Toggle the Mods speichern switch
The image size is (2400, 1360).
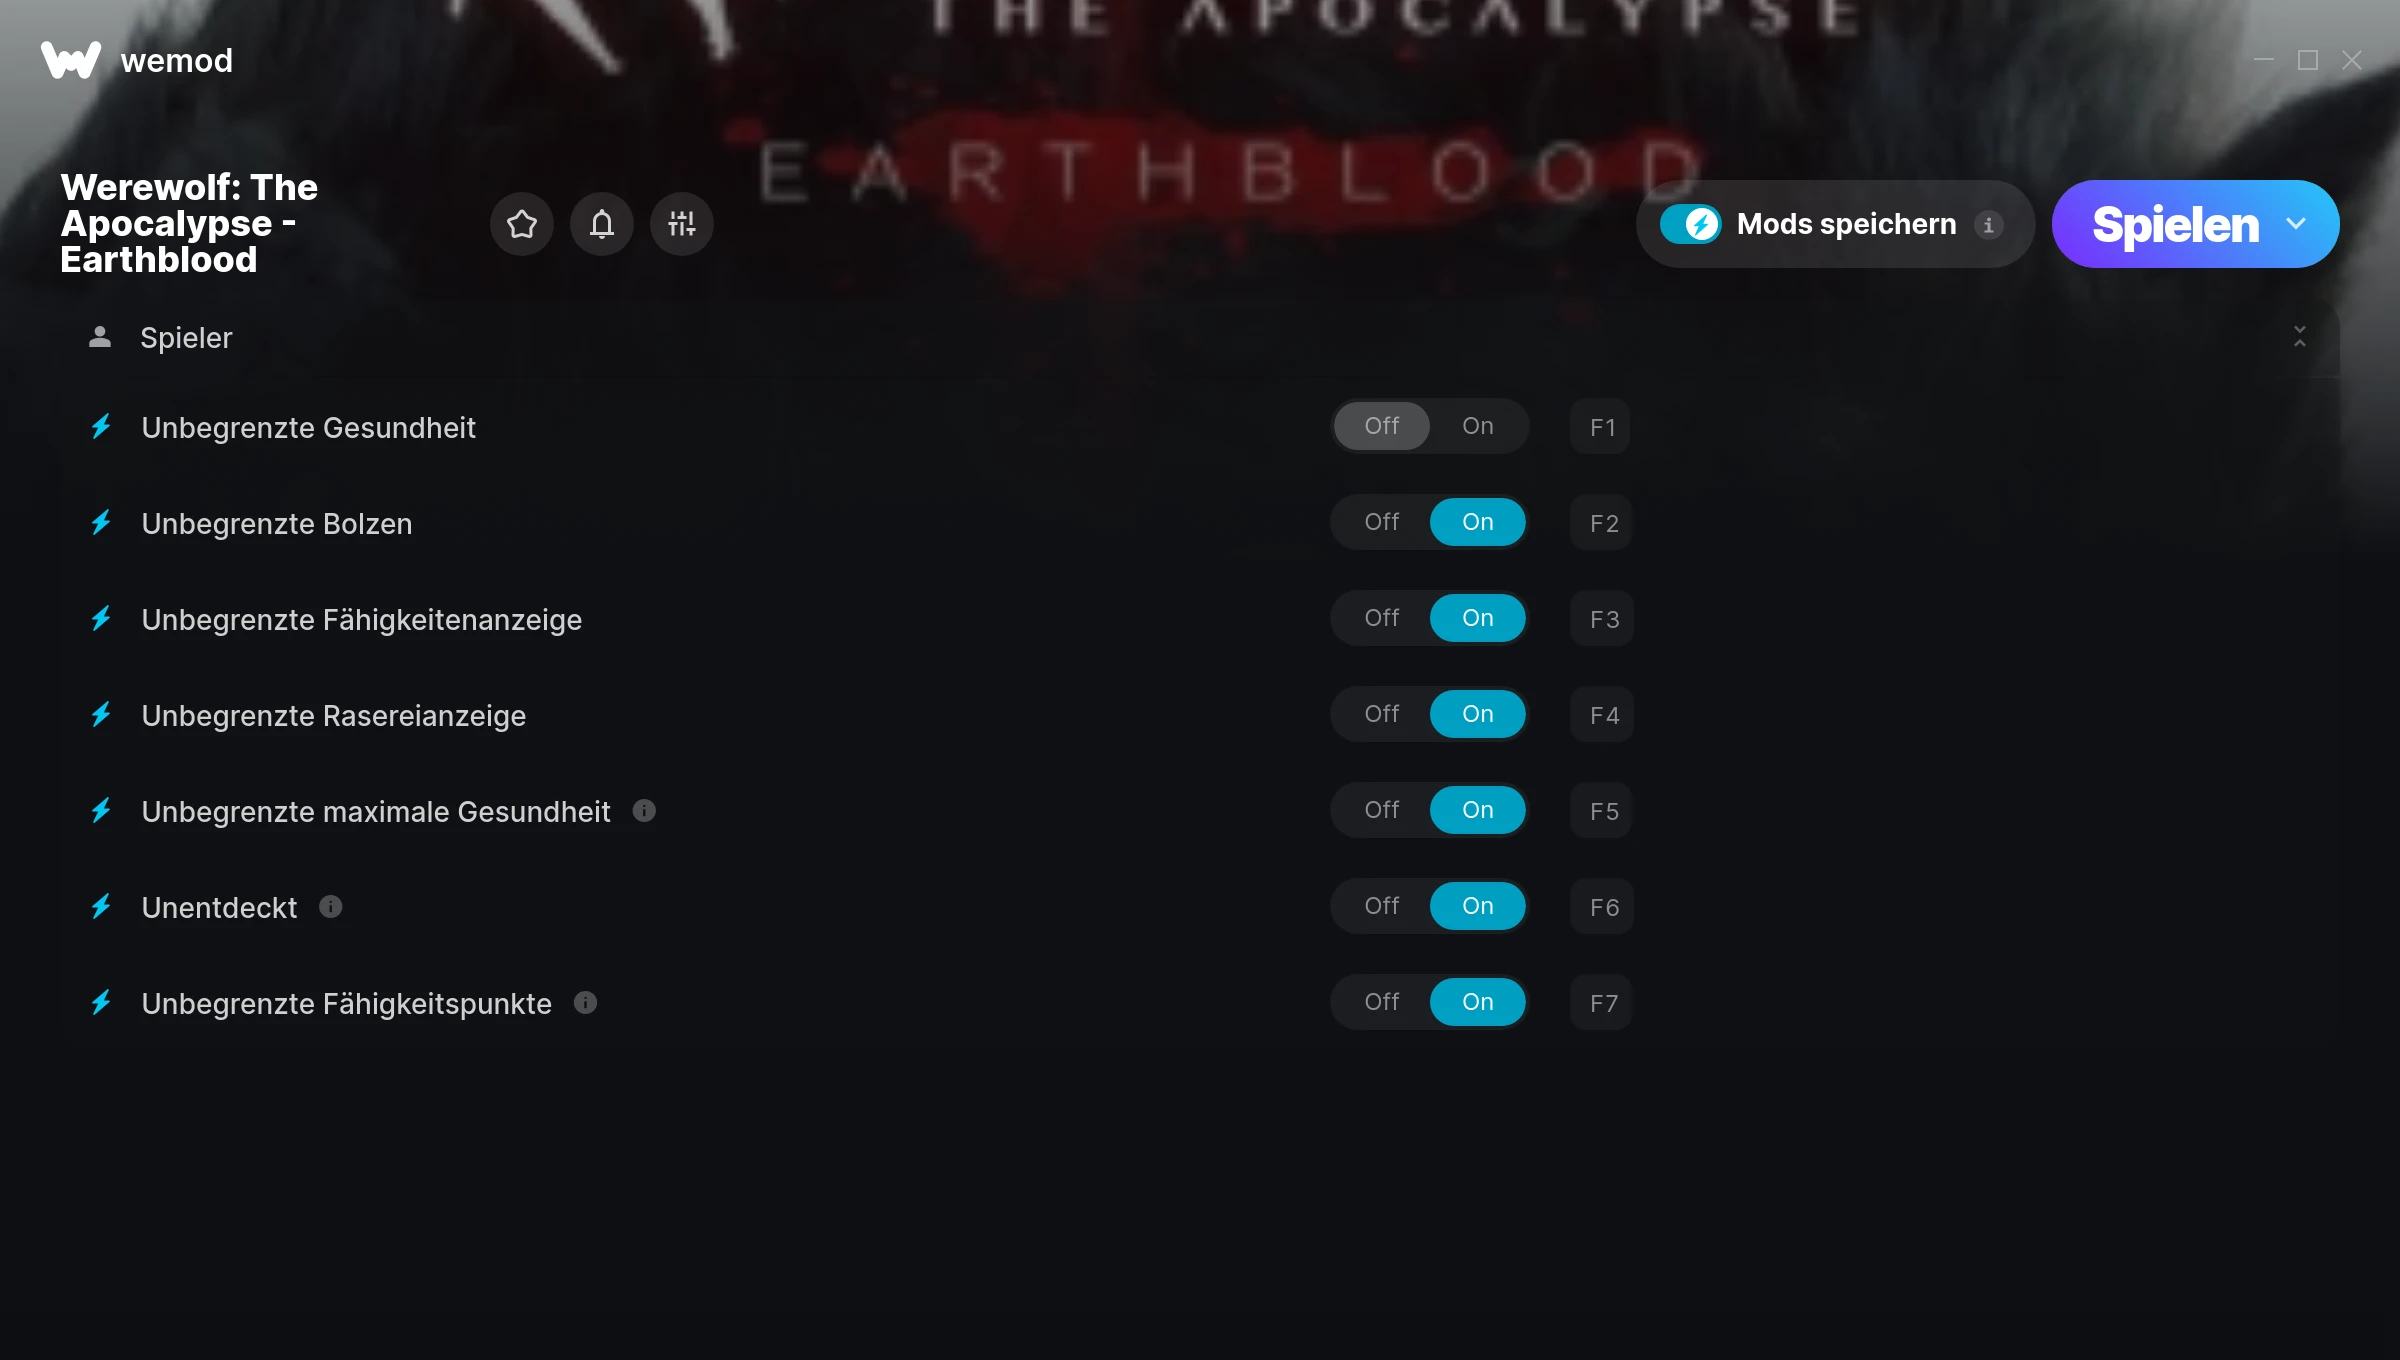(x=1691, y=224)
